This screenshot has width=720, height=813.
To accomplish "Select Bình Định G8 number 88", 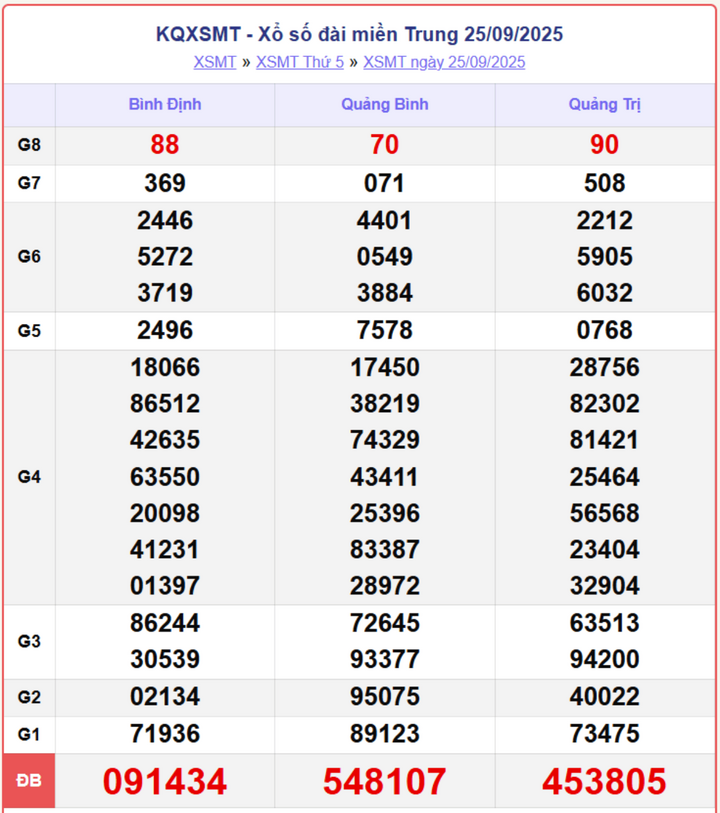I will tap(165, 145).
